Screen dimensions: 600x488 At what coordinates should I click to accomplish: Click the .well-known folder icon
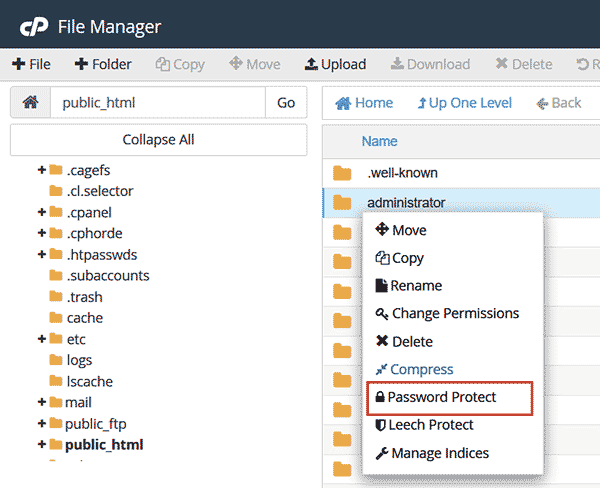point(342,173)
